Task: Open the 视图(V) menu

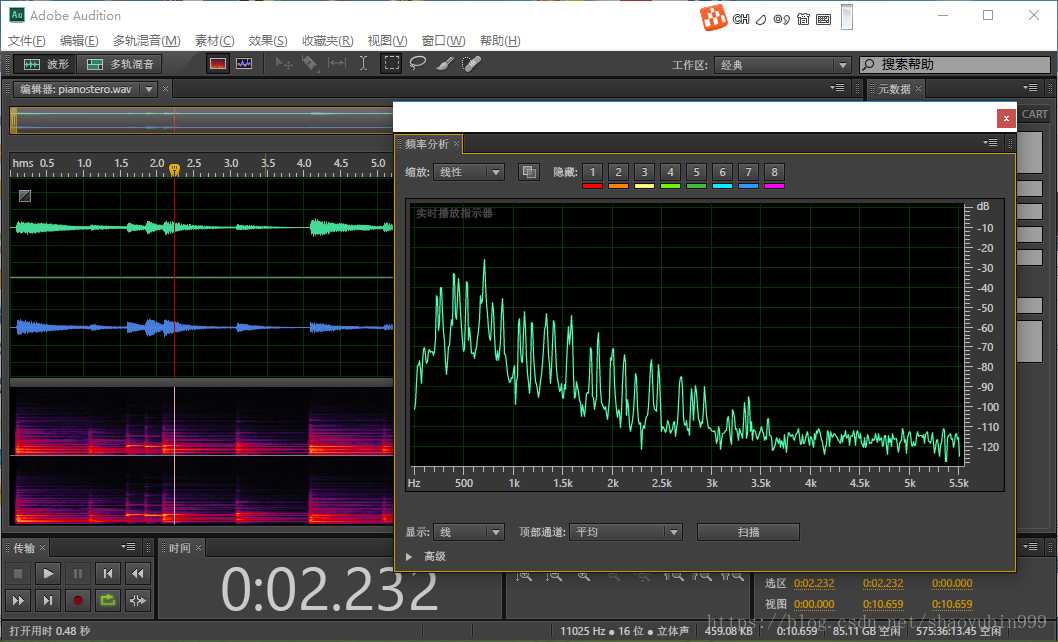Action: tap(387, 41)
